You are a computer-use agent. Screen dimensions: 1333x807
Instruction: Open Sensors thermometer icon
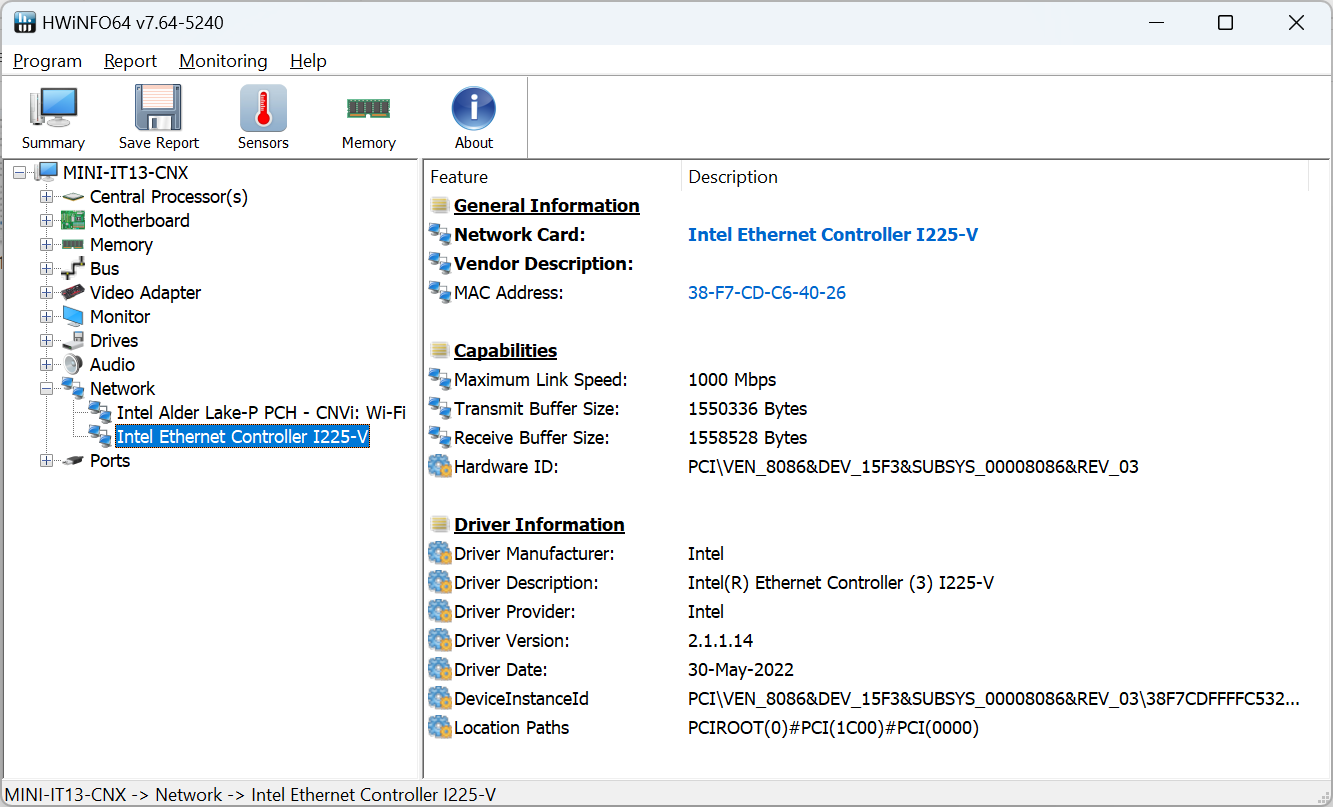[x=263, y=108]
